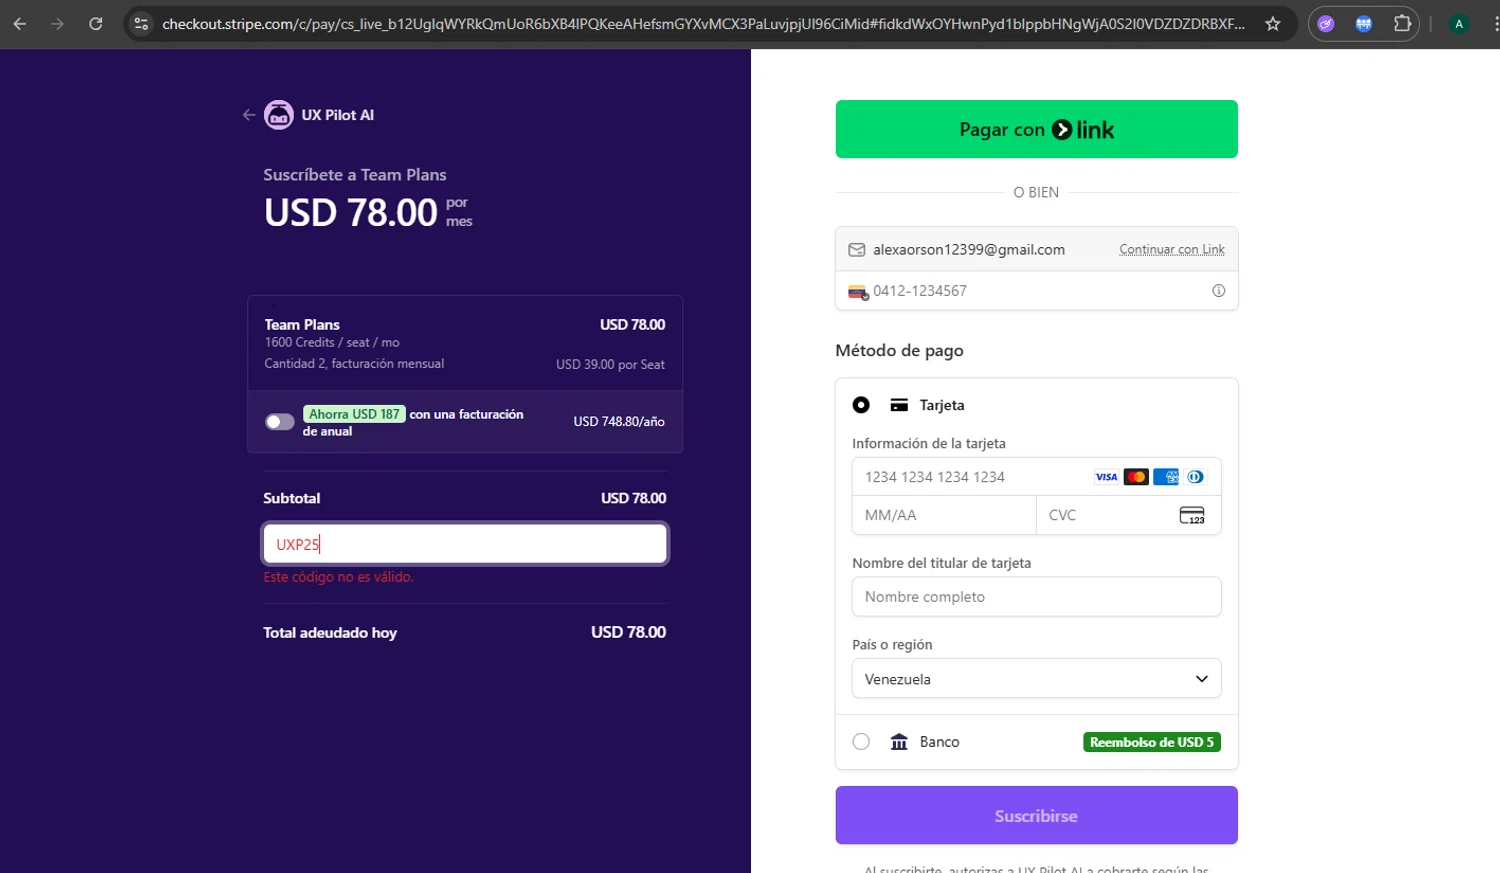Click the Venezuela flag phone country selector

point(858,292)
